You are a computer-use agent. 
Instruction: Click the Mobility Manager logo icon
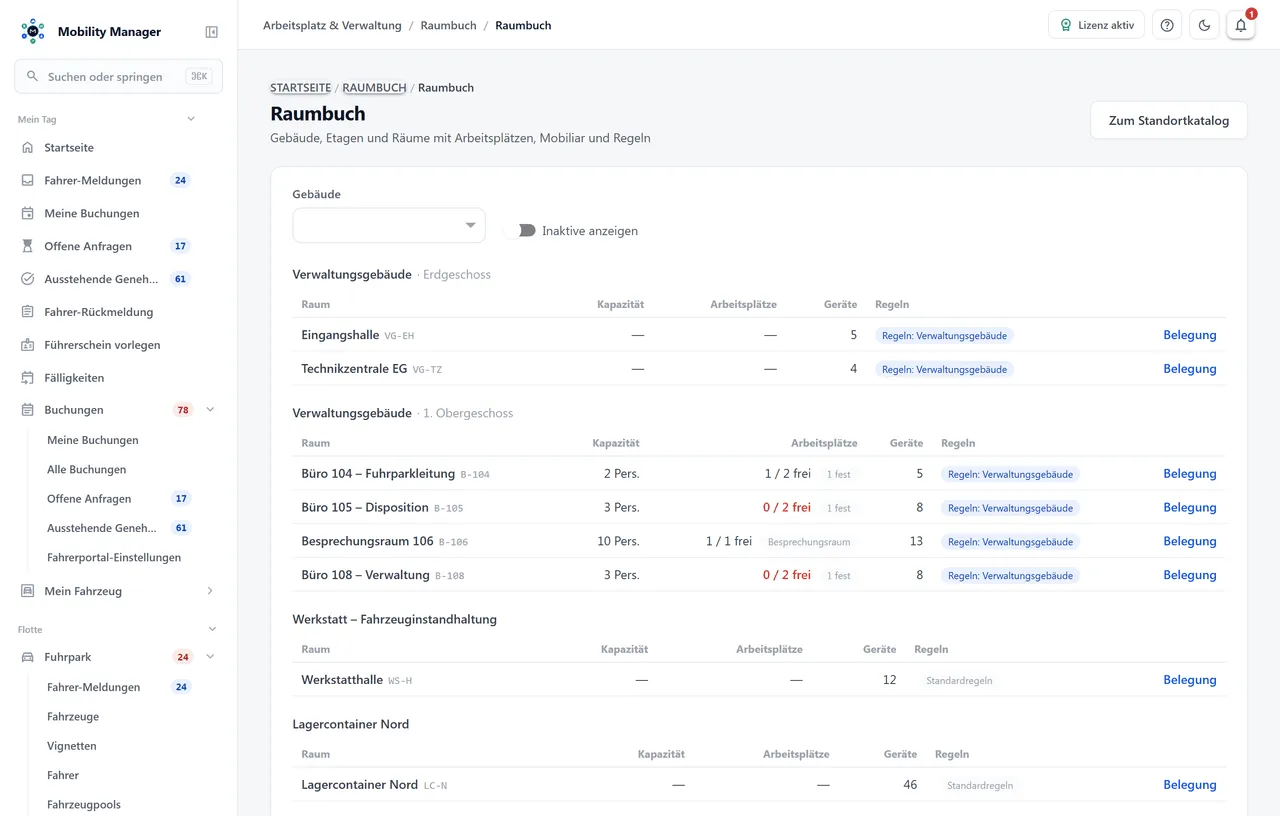pyautogui.click(x=33, y=31)
